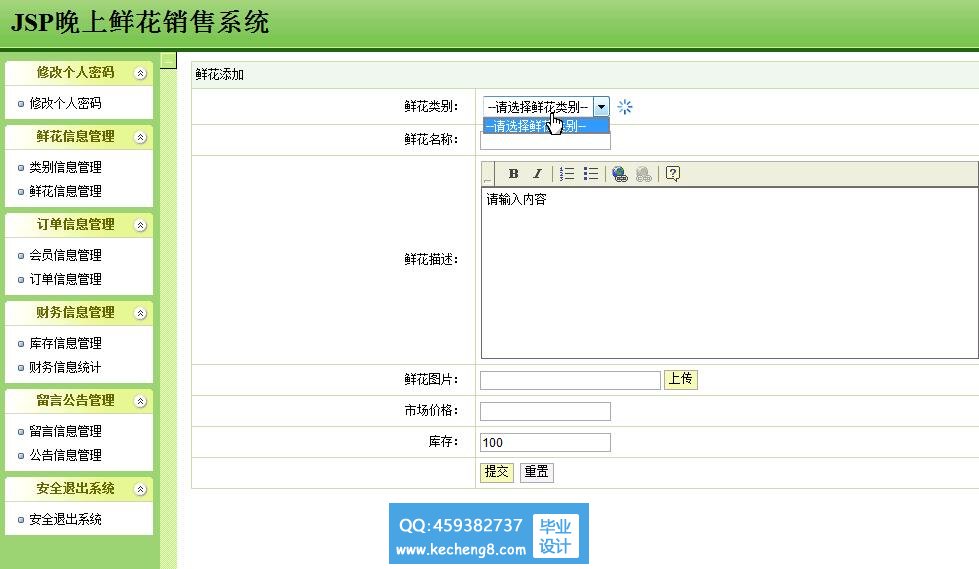
Task: Click the 安全退出系统 logout link
Action: (x=65, y=520)
